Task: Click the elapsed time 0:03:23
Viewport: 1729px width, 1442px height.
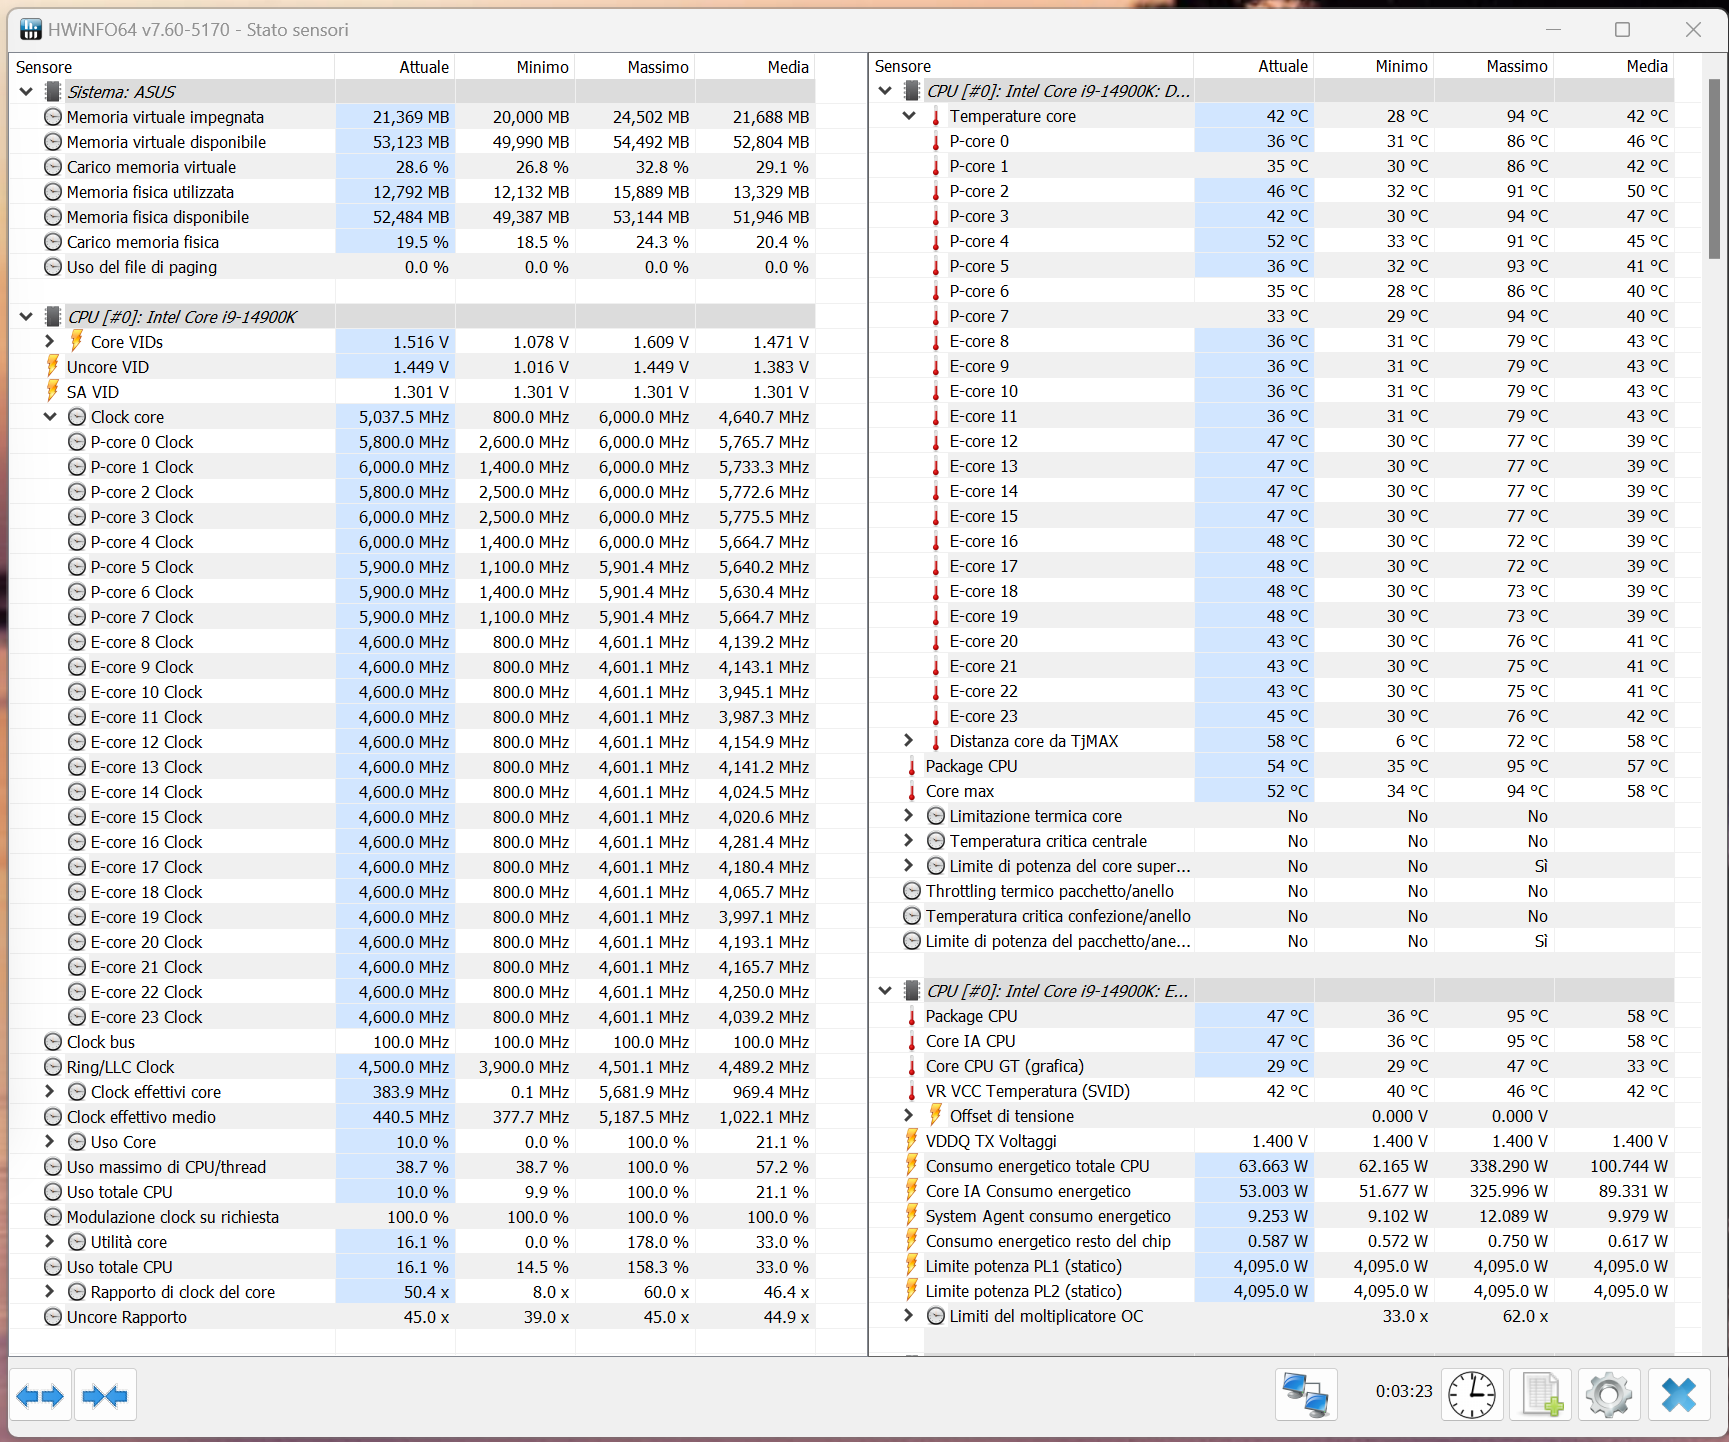Action: [1404, 1391]
